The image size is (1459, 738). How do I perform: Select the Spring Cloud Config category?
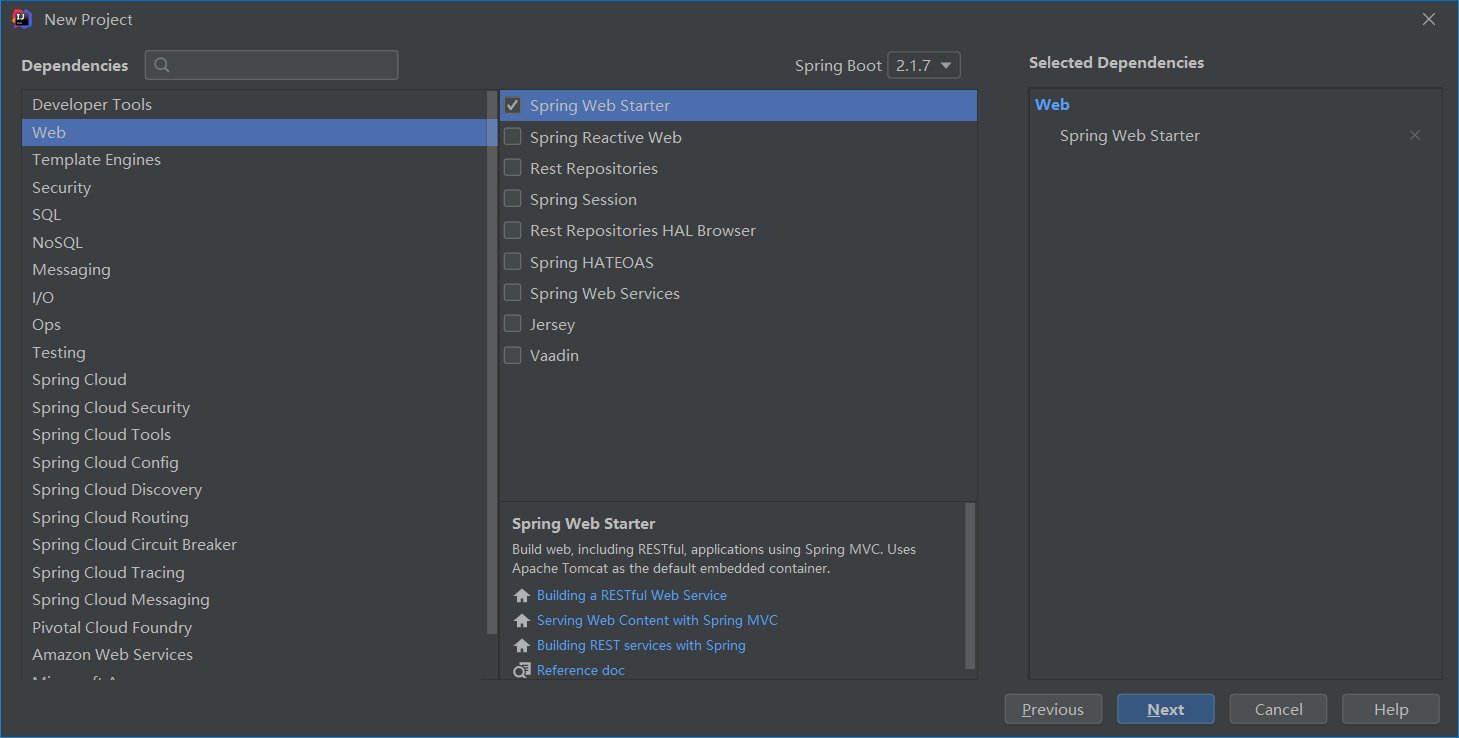click(105, 463)
